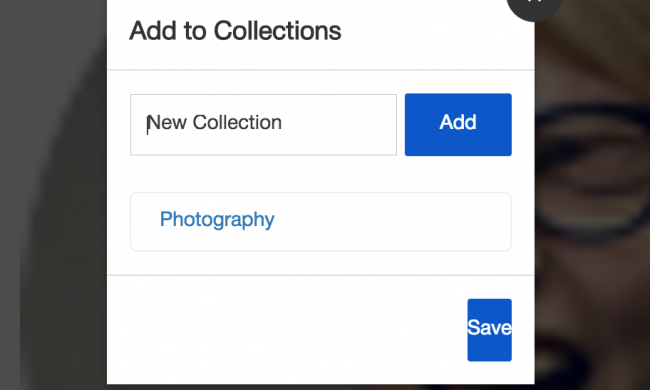Select the Photography collection link
This screenshot has height=390, width=650.
(x=217, y=219)
